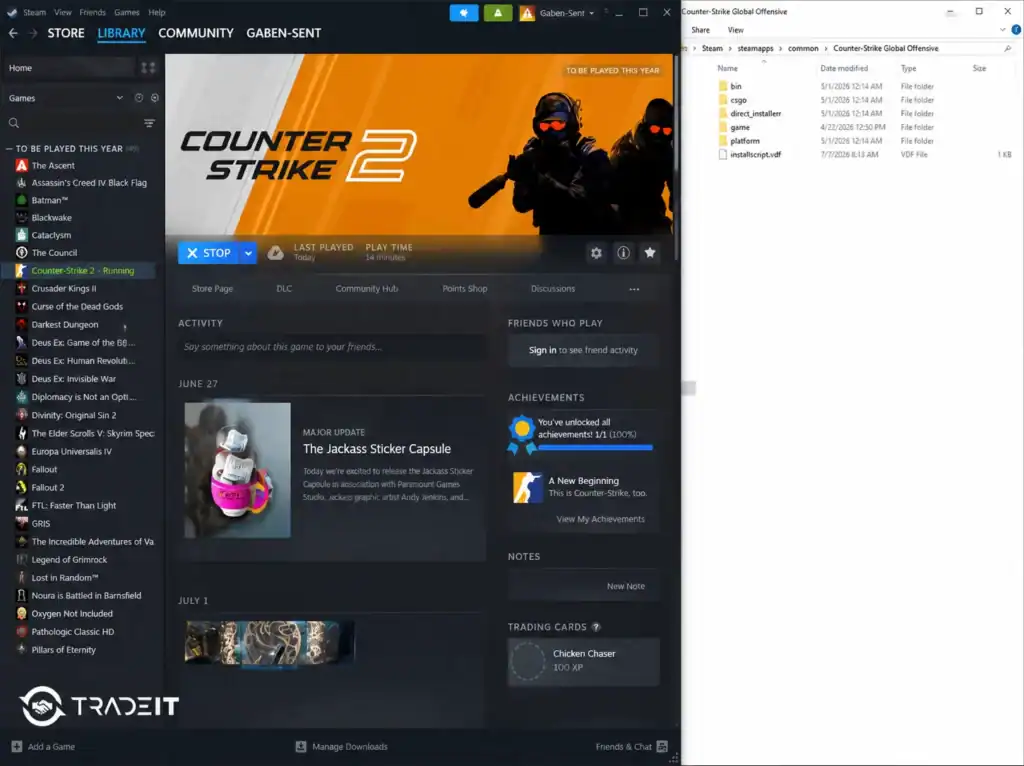Image resolution: width=1024 pixels, height=766 pixels.
Task: Click the Steam Cloud status icon
Action: tap(276, 253)
